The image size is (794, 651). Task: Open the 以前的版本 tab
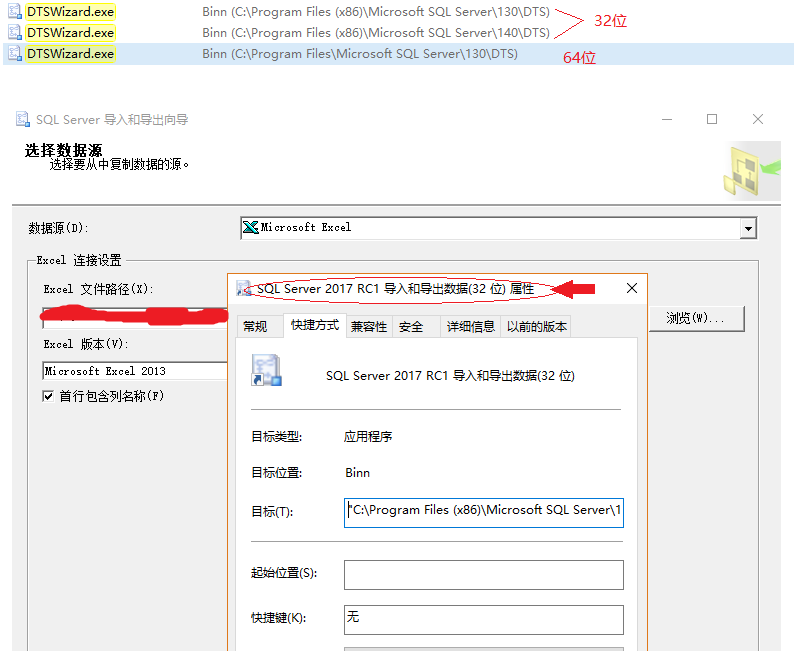click(536, 327)
